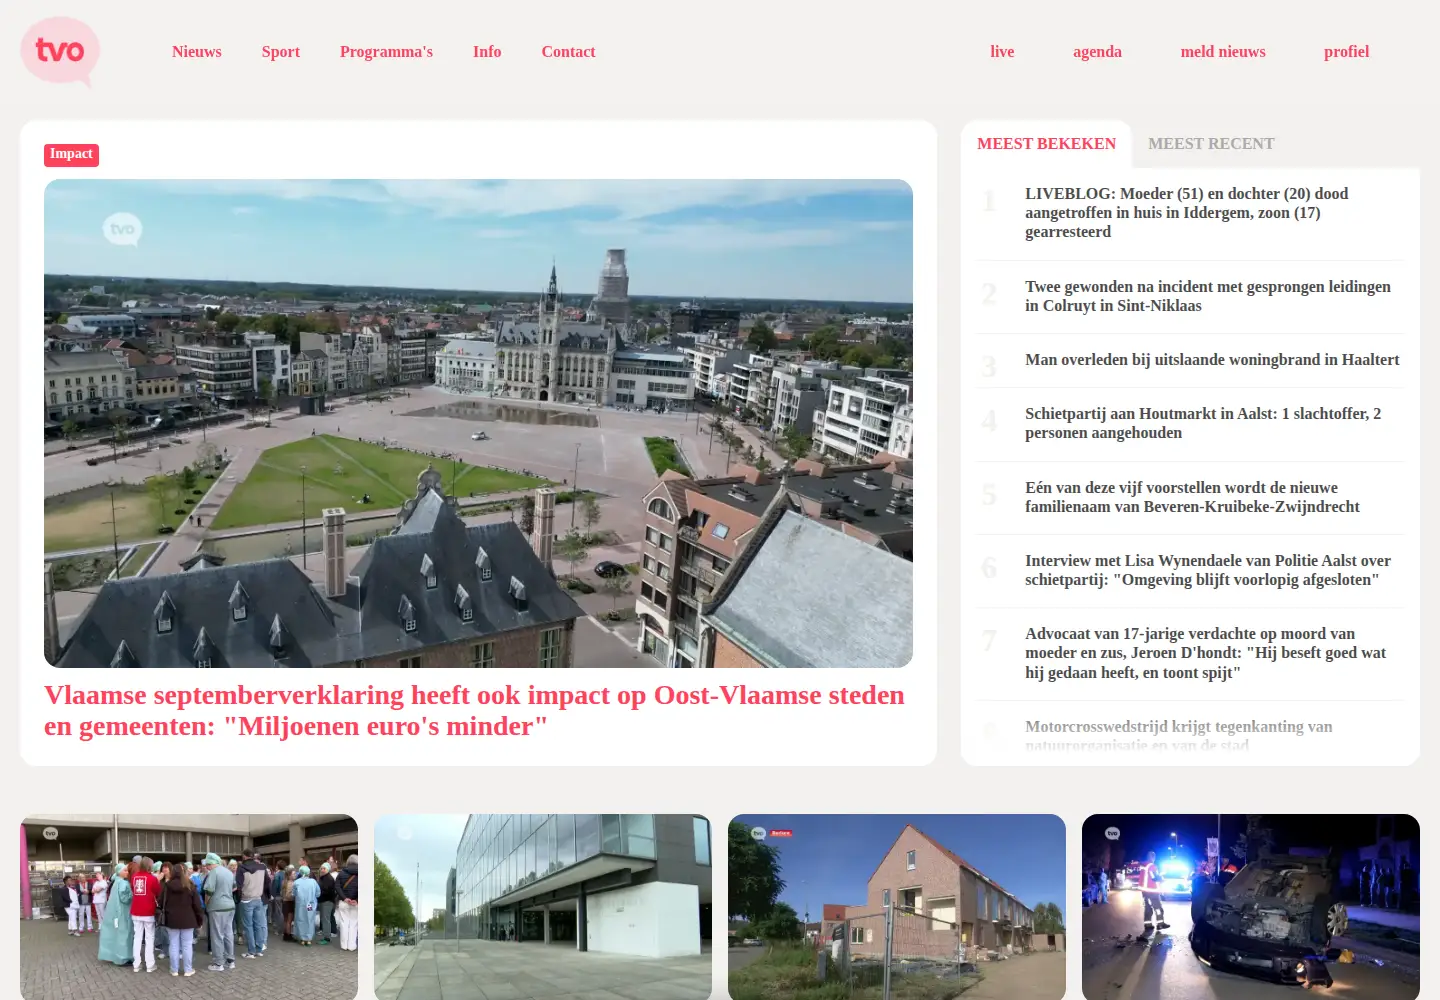Viewport: 1440px width, 1000px height.
Task: Open the Motorcrosswedstrijd article
Action: (x=1190, y=735)
